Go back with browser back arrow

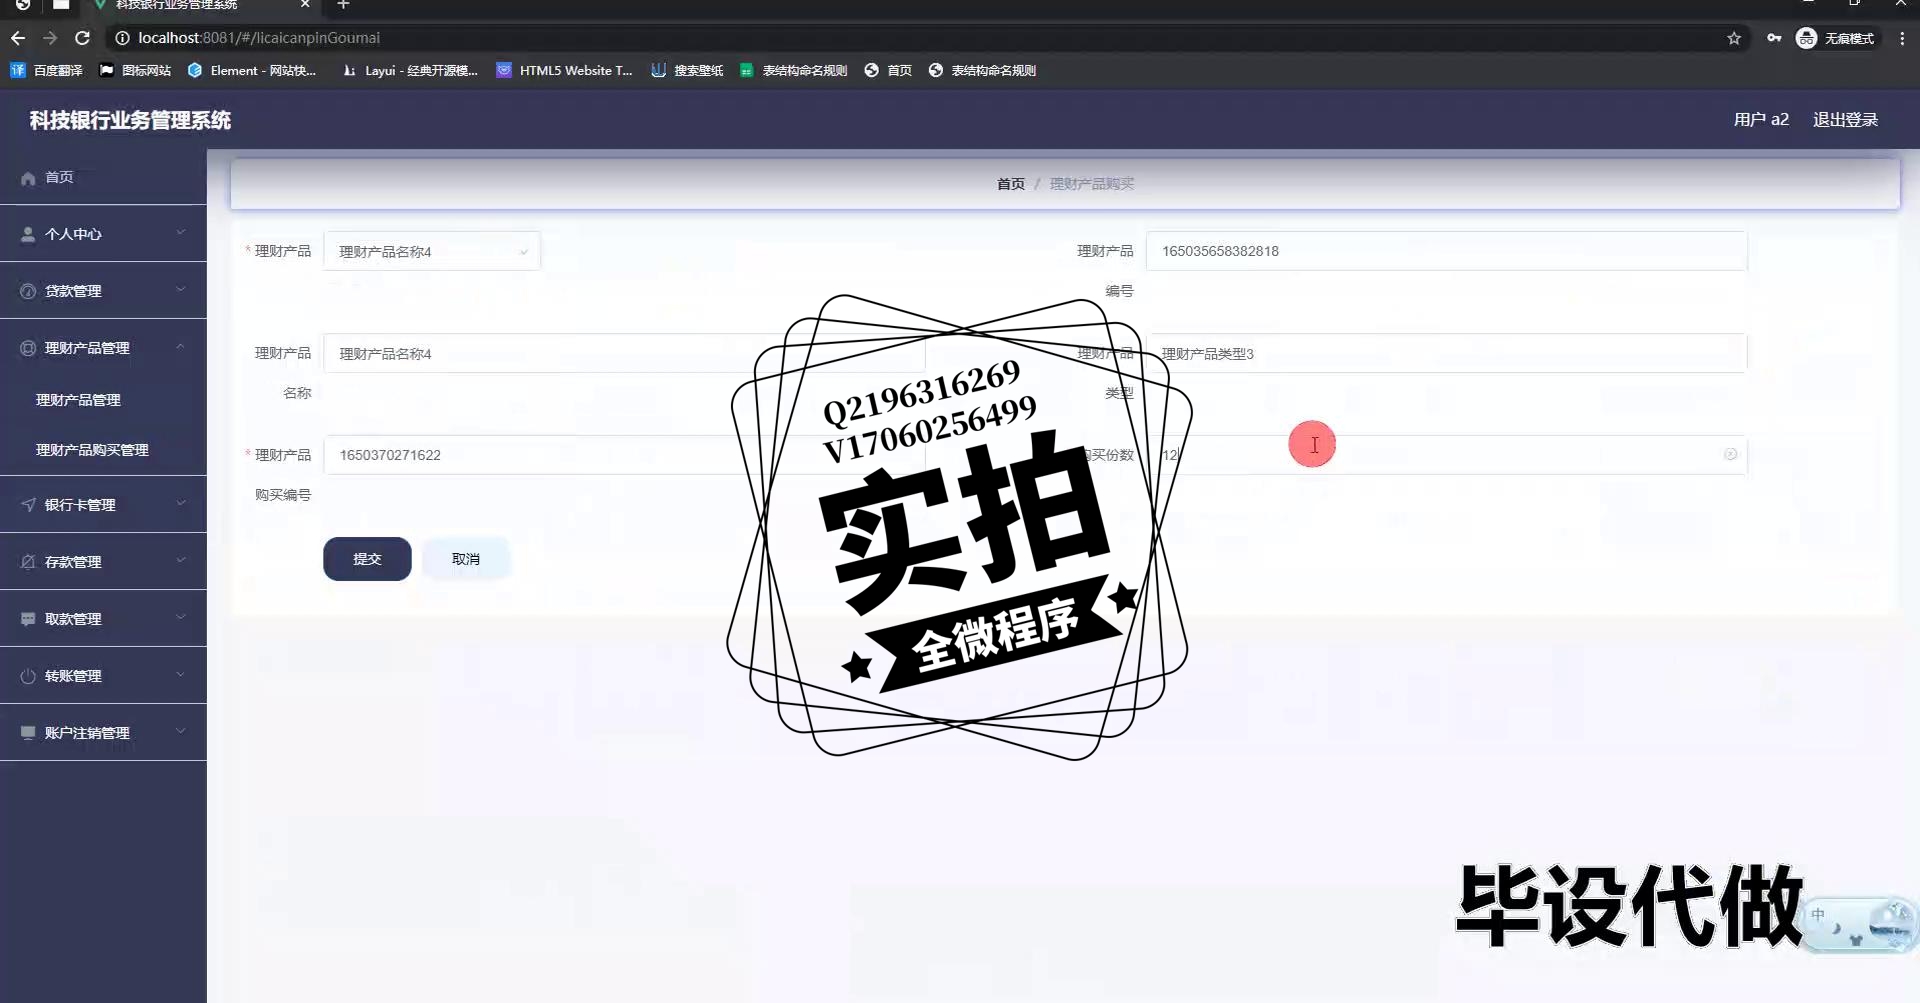point(18,38)
